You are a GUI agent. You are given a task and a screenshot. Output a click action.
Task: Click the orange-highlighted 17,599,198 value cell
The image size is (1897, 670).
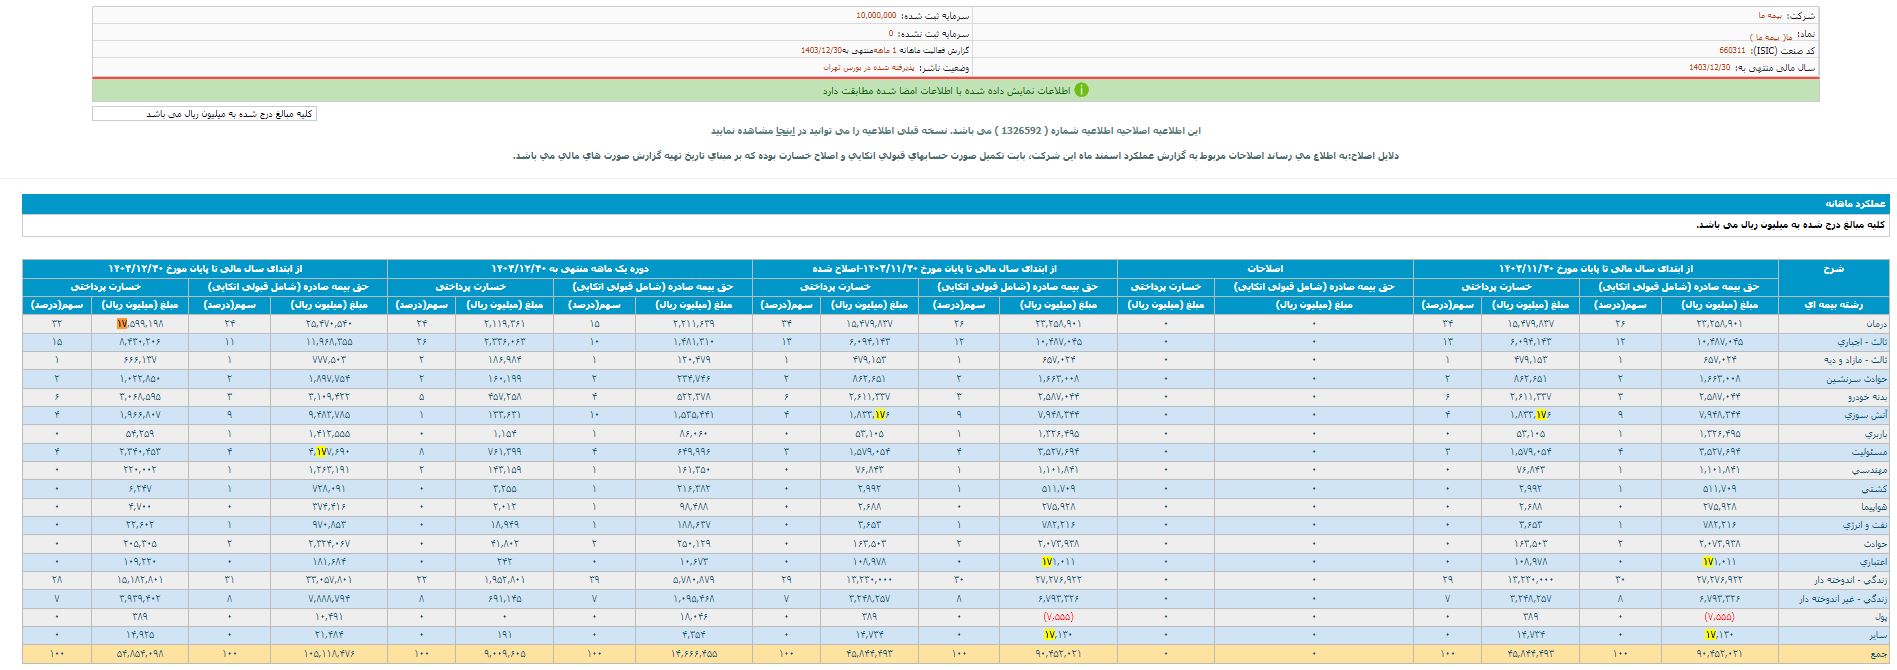(x=139, y=324)
